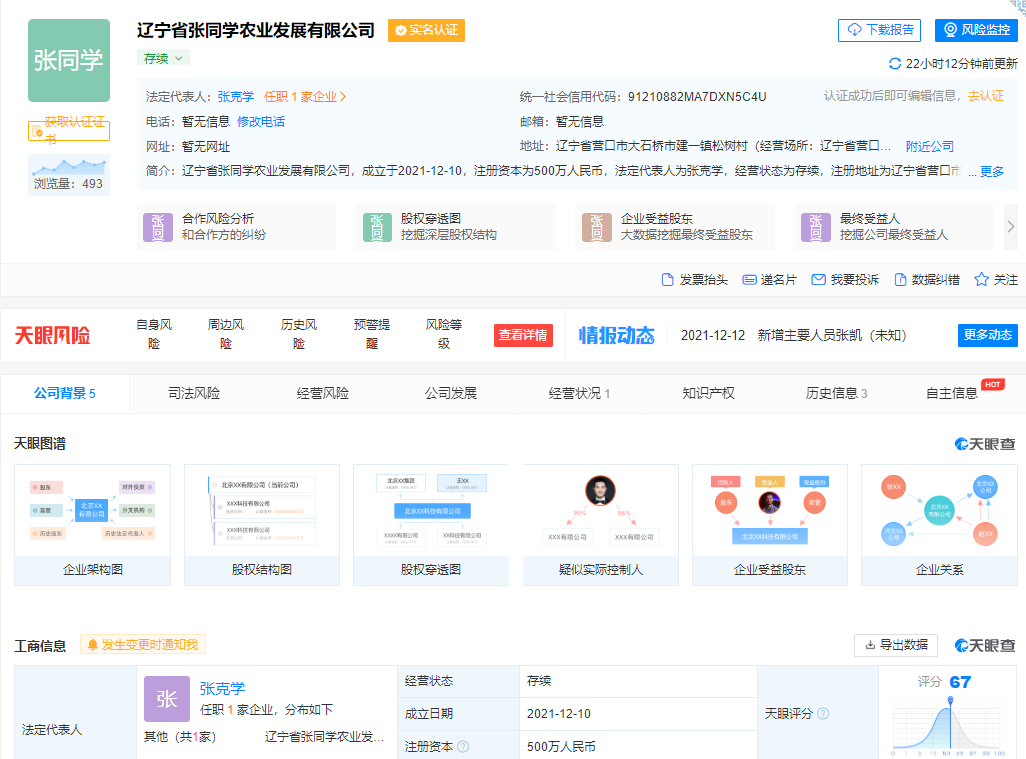The image size is (1026, 759).
Task: Click the 天眼评分 distribution chart
Action: 949,724
